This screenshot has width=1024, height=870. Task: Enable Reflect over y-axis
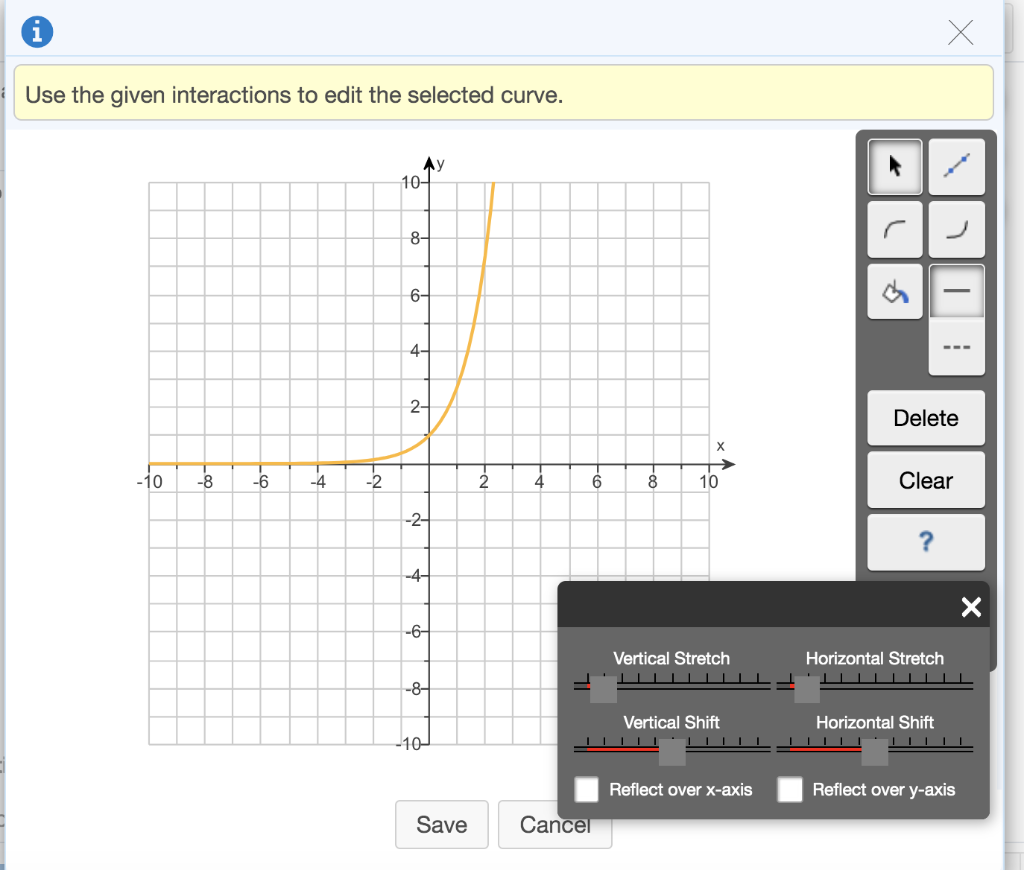[790, 789]
